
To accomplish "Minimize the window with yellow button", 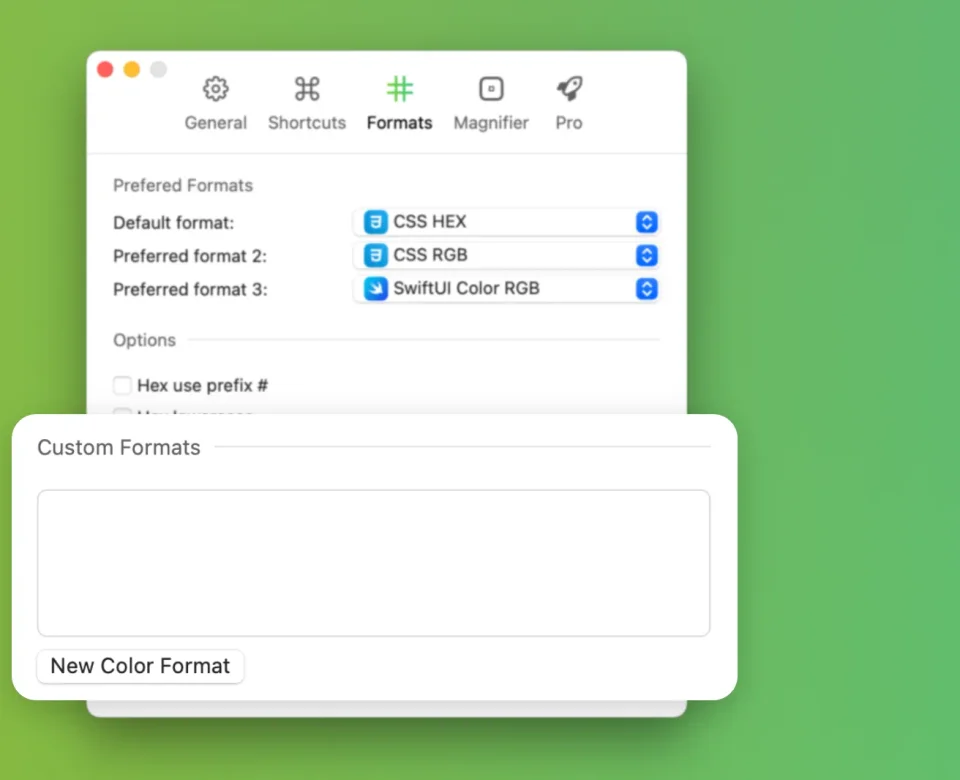I will tap(132, 69).
